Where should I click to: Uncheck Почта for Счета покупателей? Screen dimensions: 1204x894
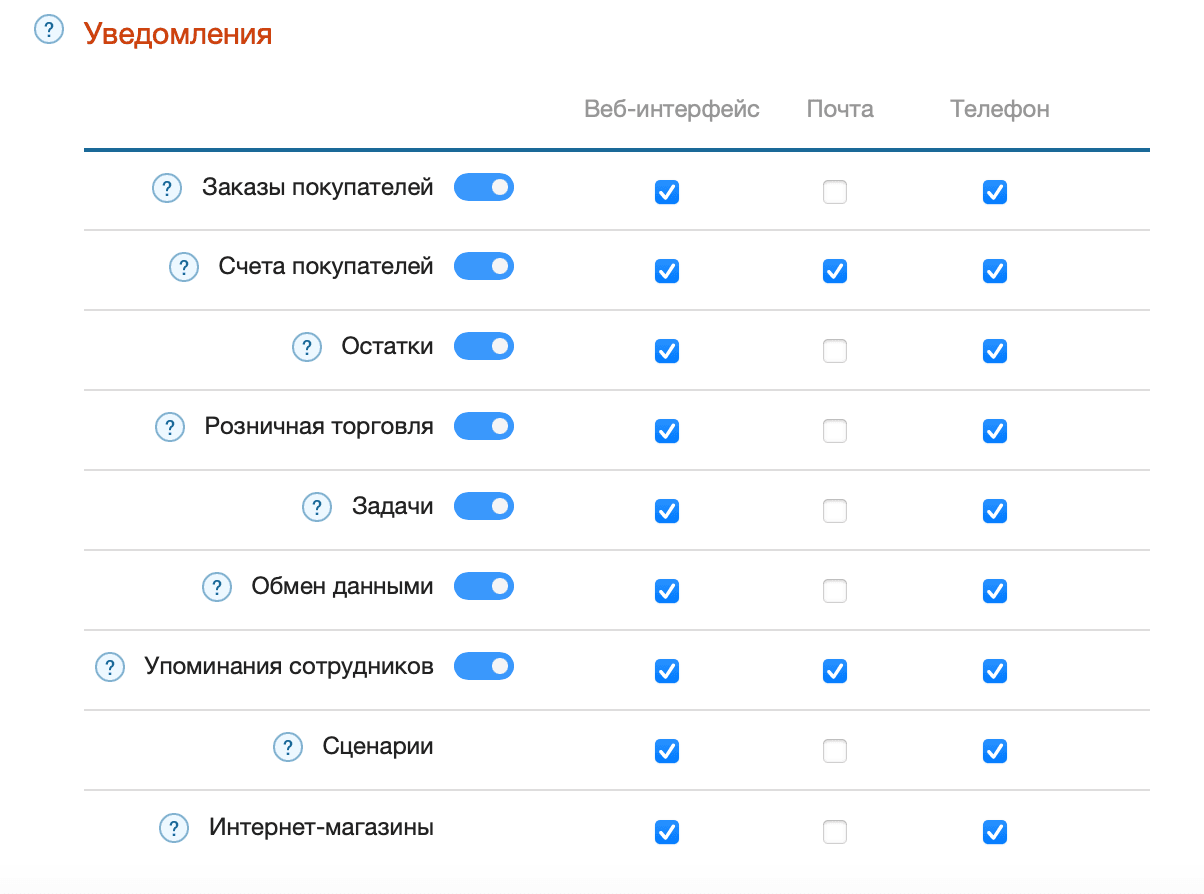(x=835, y=271)
